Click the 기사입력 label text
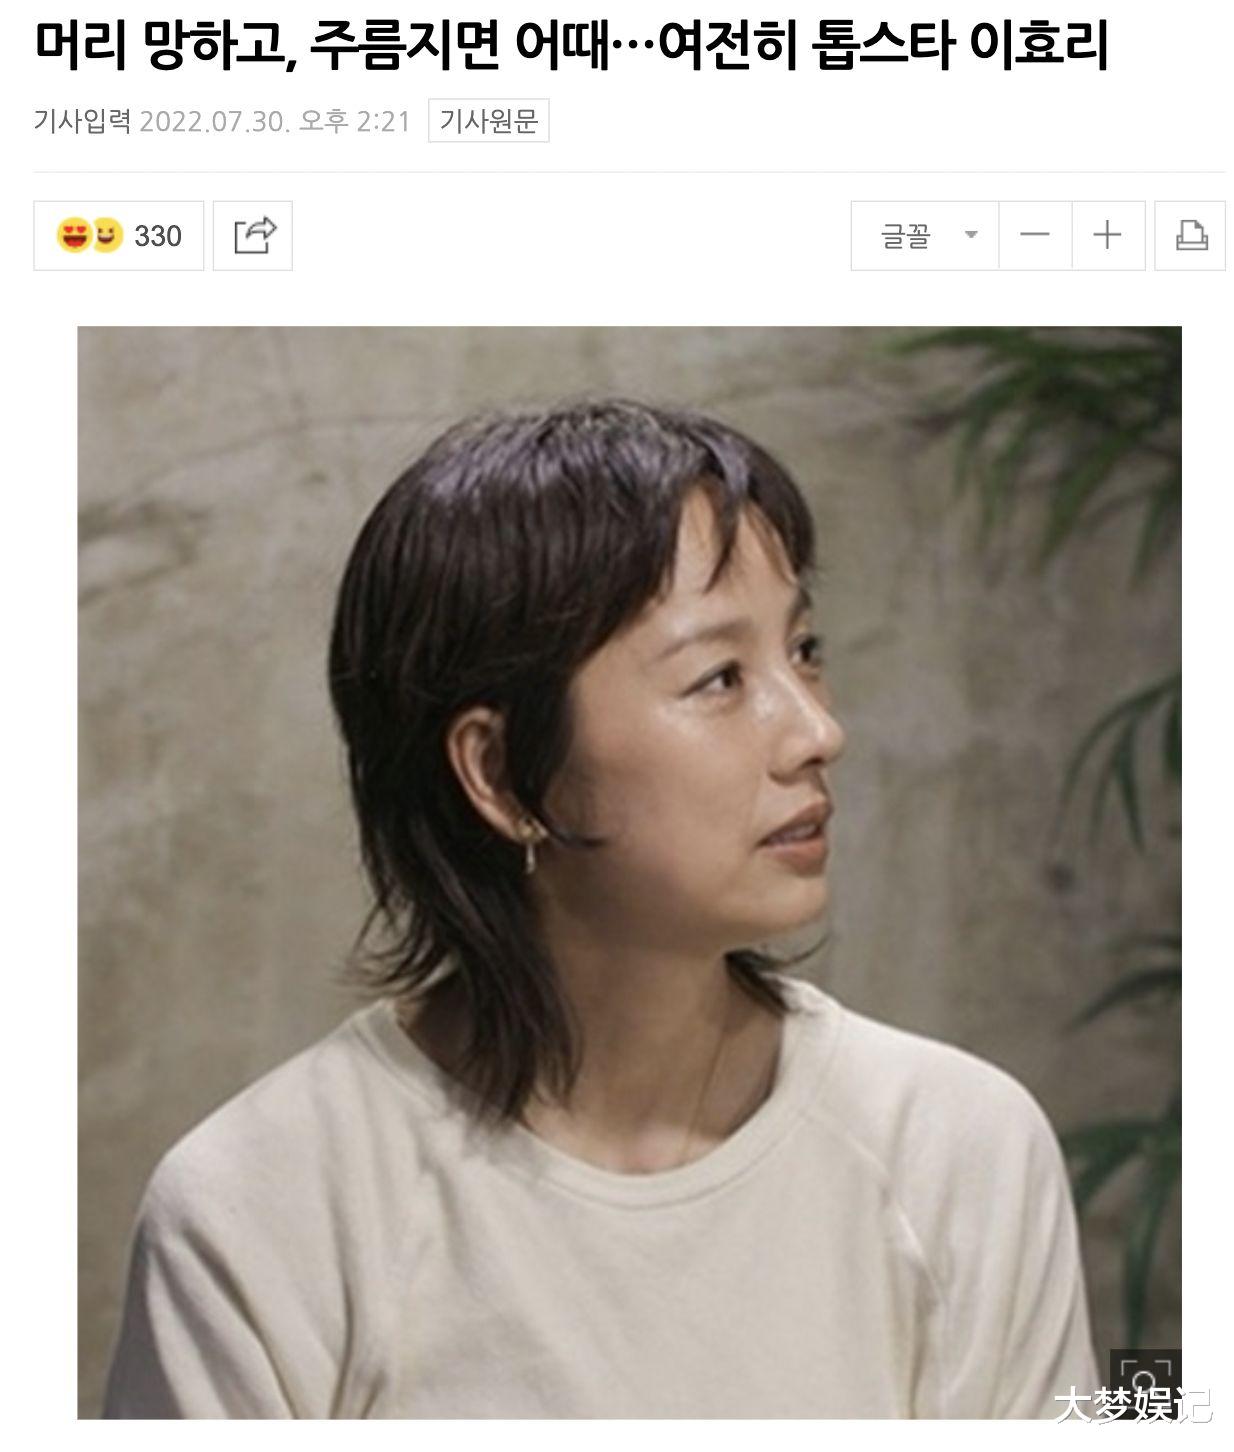 pyautogui.click(x=83, y=121)
